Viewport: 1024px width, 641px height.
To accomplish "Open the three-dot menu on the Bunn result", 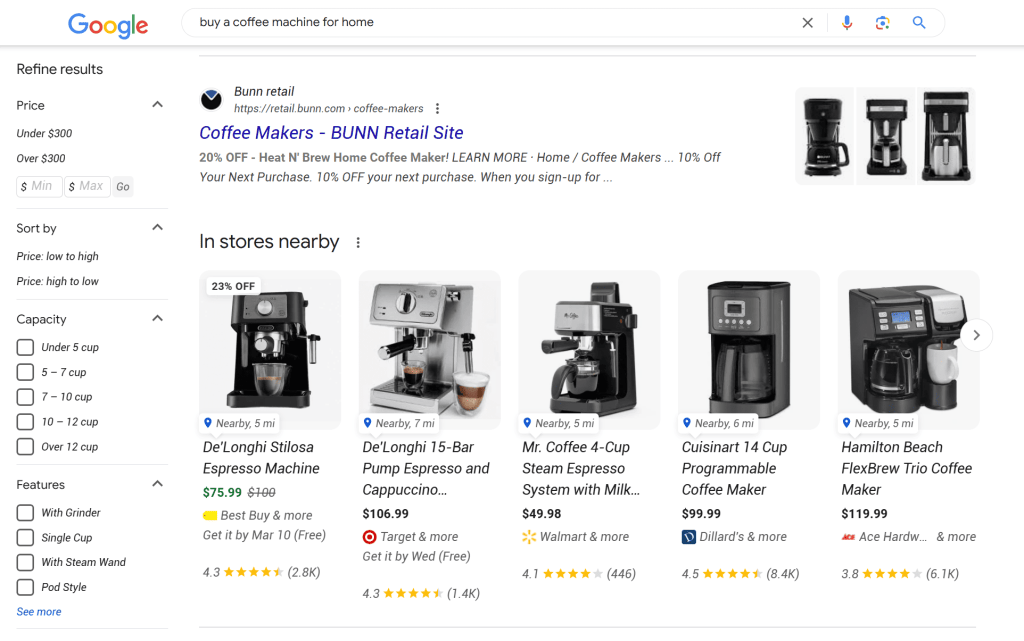I will pyautogui.click(x=437, y=108).
